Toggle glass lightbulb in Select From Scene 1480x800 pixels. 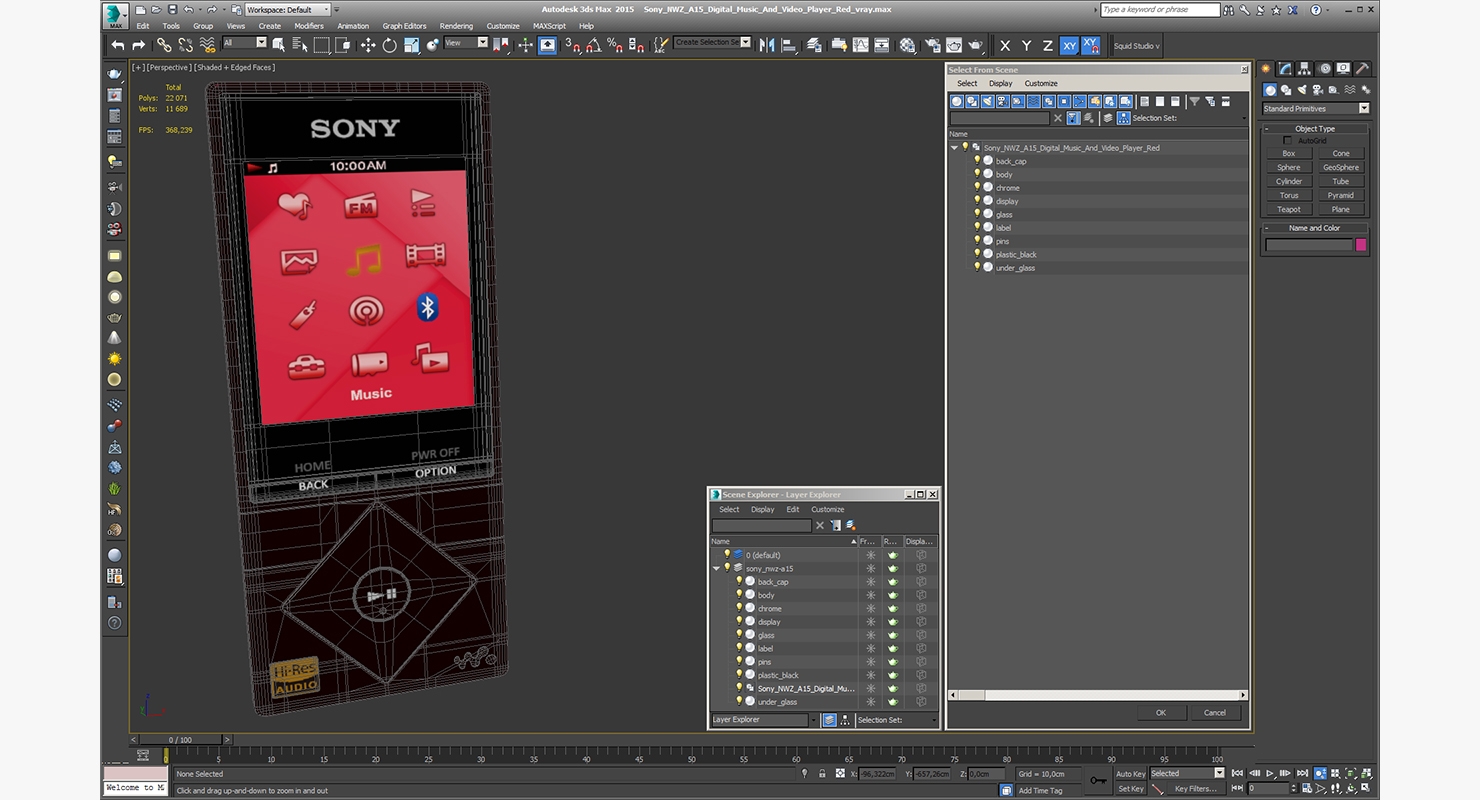point(977,214)
